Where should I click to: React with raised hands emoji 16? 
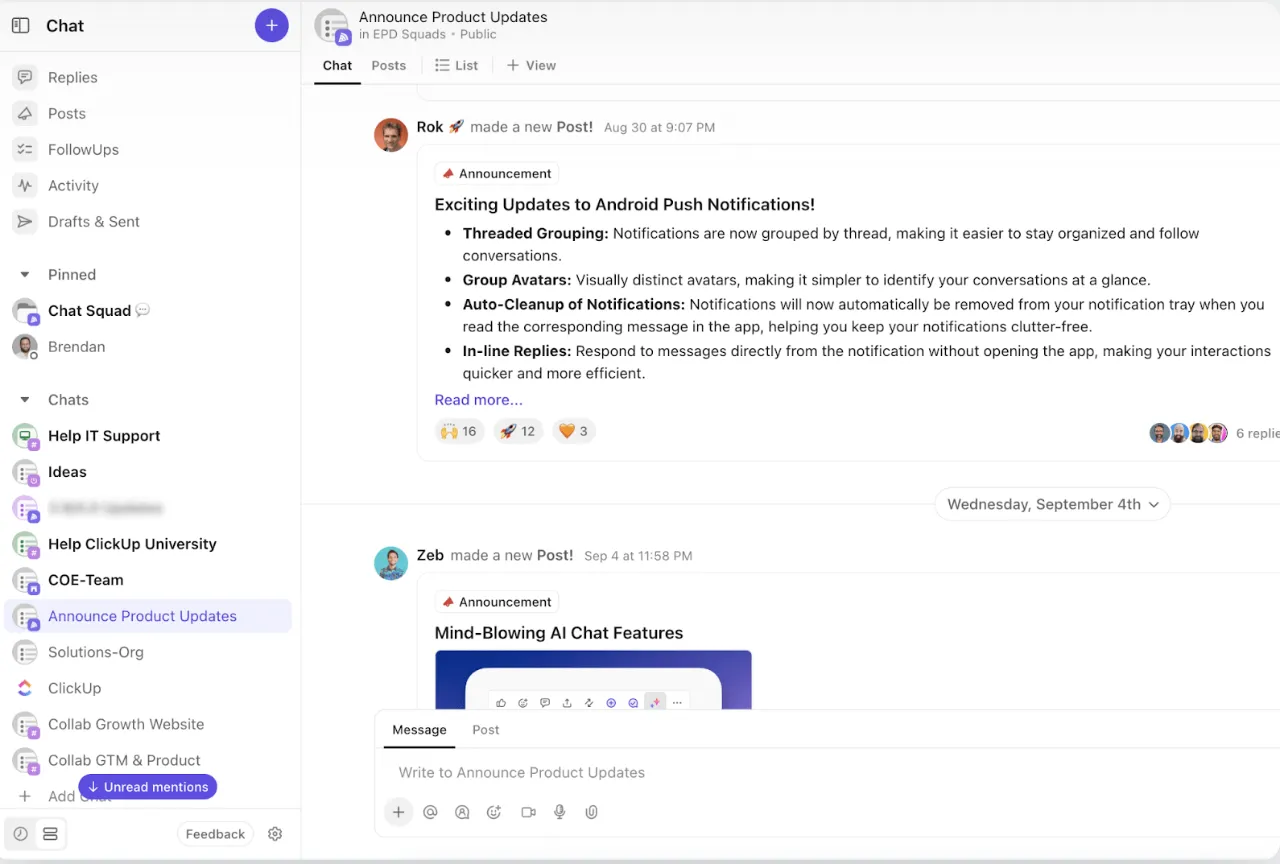(460, 431)
